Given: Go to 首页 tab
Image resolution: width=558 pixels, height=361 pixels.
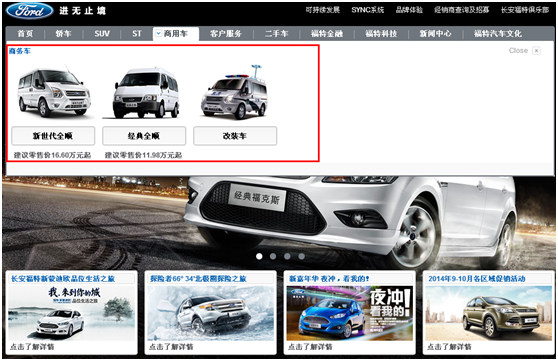Looking at the screenshot, I should 25,34.
